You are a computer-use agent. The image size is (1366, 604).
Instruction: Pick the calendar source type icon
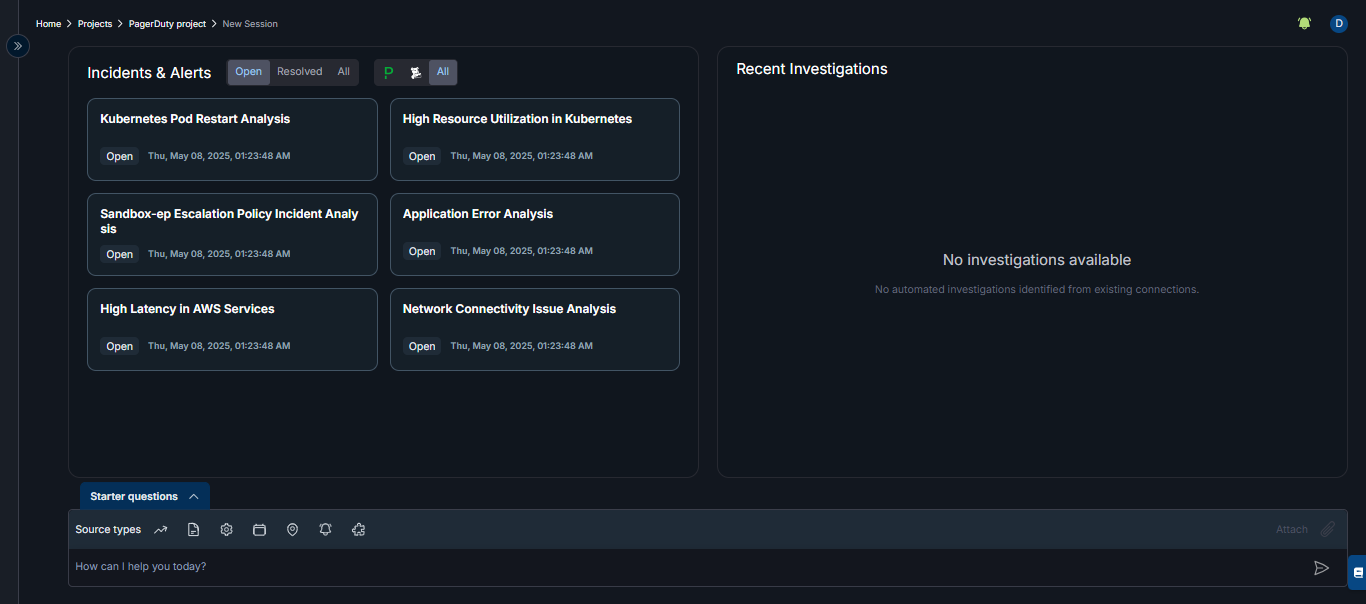[x=259, y=529]
